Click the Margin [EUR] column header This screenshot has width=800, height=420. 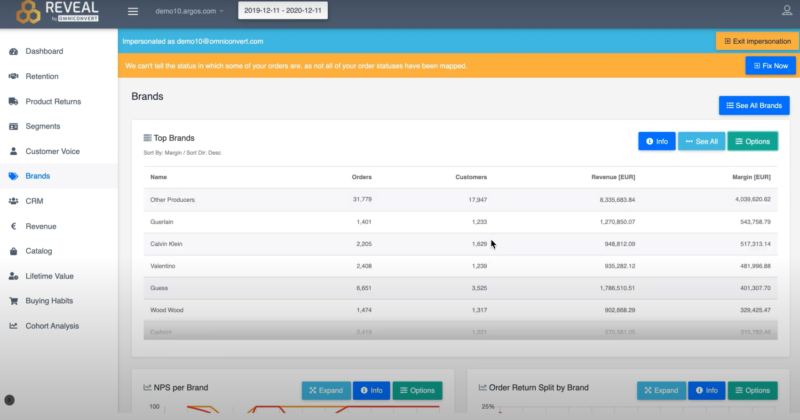(x=752, y=177)
